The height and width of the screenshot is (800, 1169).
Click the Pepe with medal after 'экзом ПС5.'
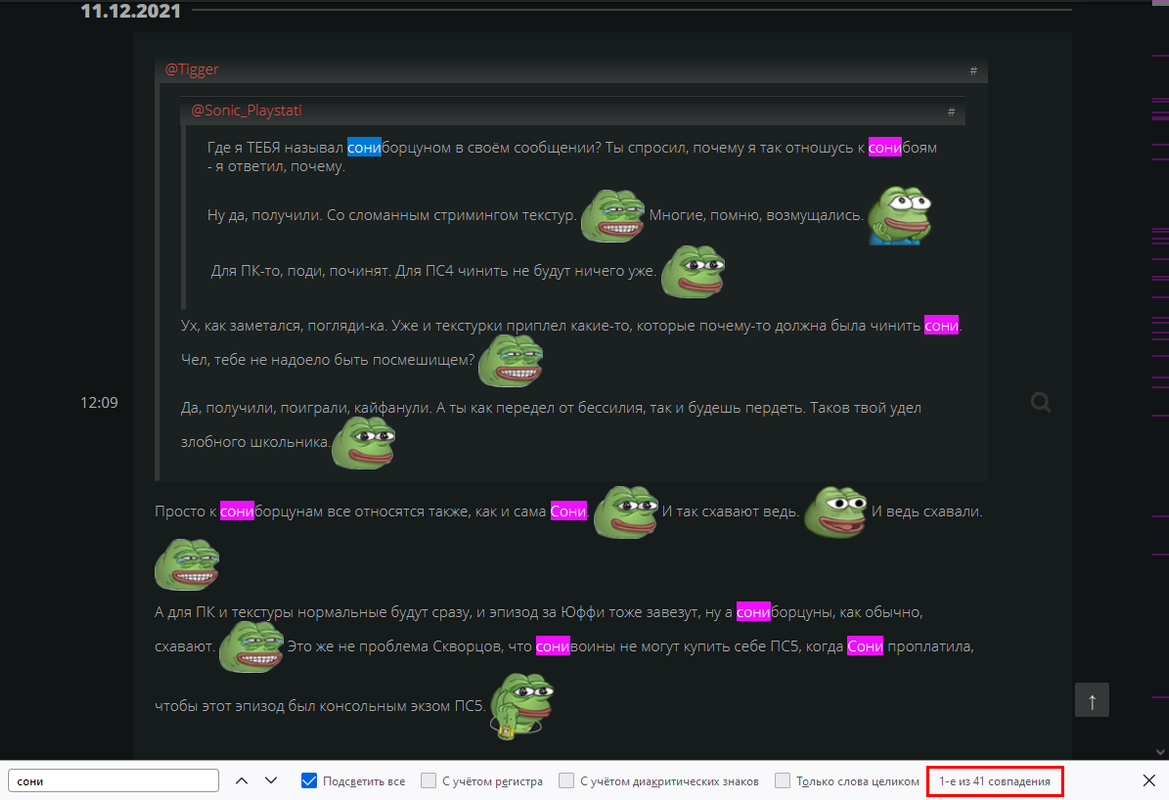point(522,706)
